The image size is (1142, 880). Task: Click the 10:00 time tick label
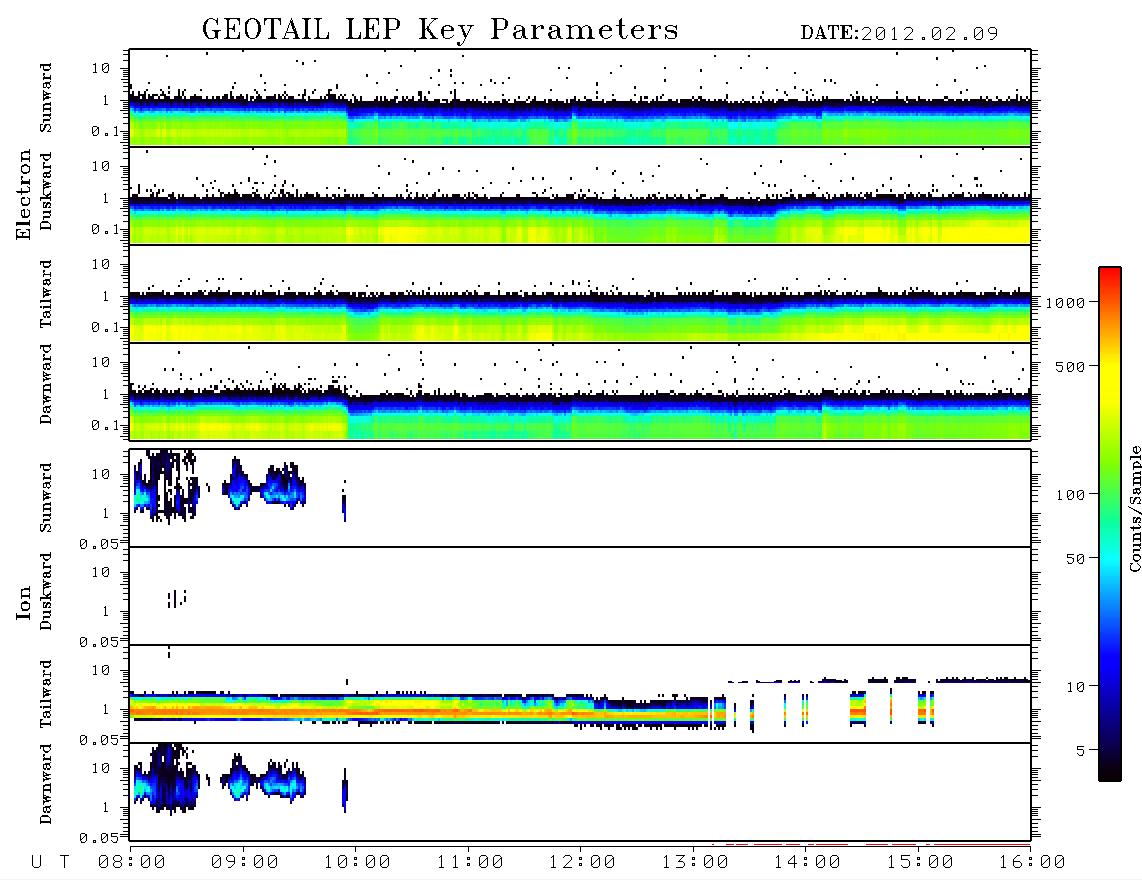(357, 862)
